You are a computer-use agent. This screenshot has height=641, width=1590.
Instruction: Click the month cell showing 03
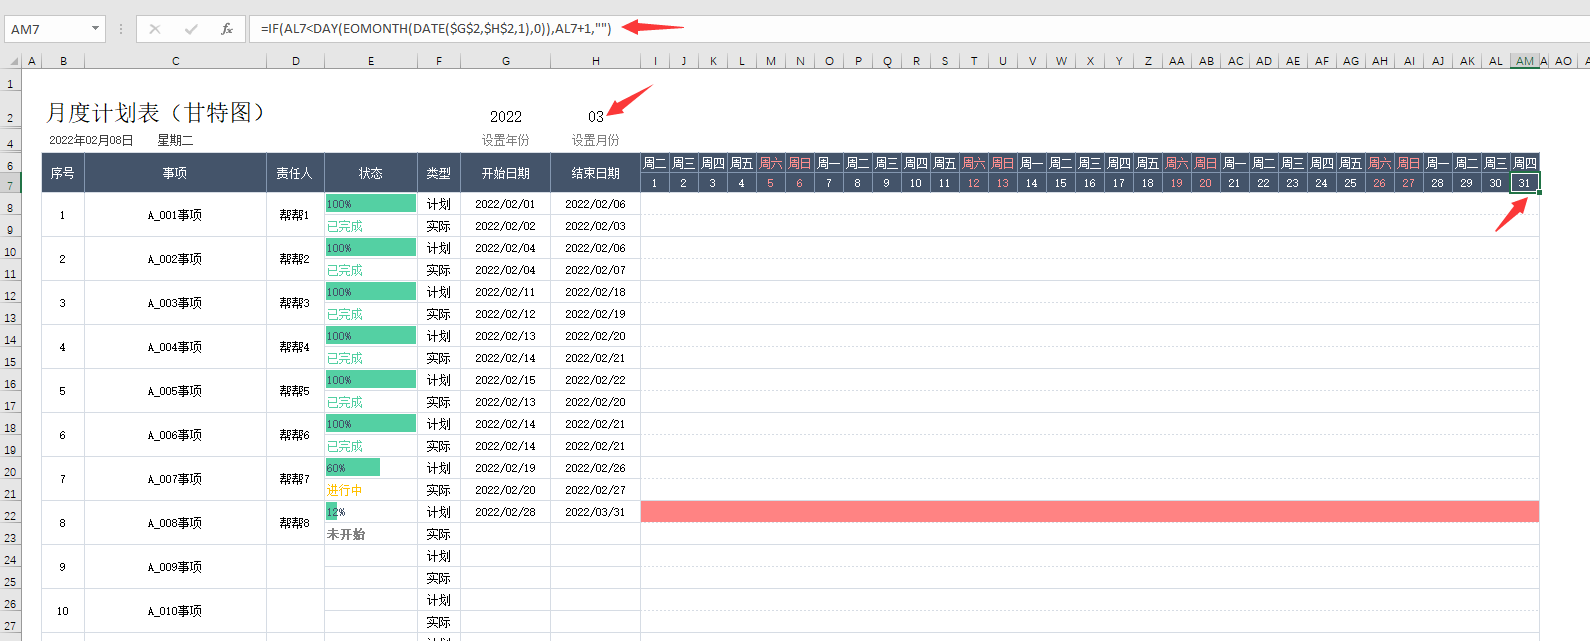click(596, 117)
